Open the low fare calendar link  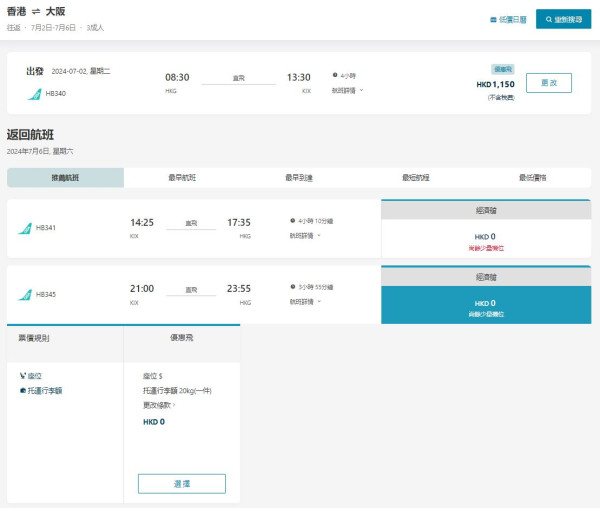509,20
